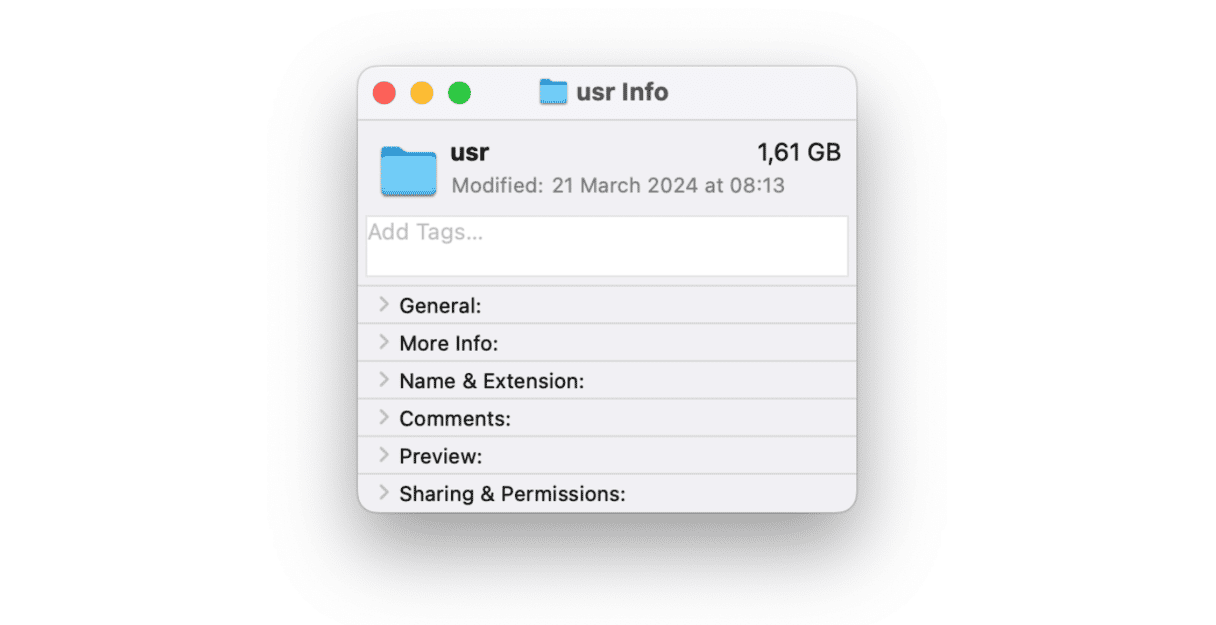Minimize the window with the yellow button
This screenshot has width=1216, height=625.
[422, 93]
